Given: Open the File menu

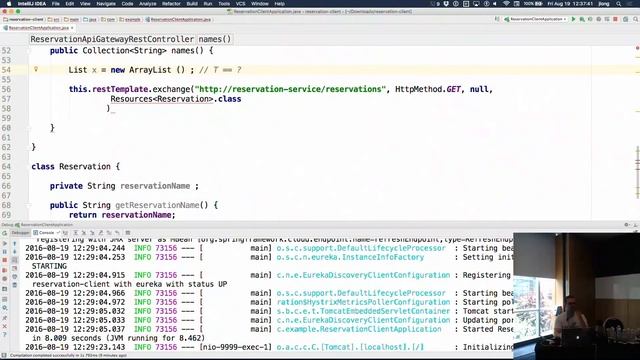Looking at the screenshot, I should click(x=56, y=4).
